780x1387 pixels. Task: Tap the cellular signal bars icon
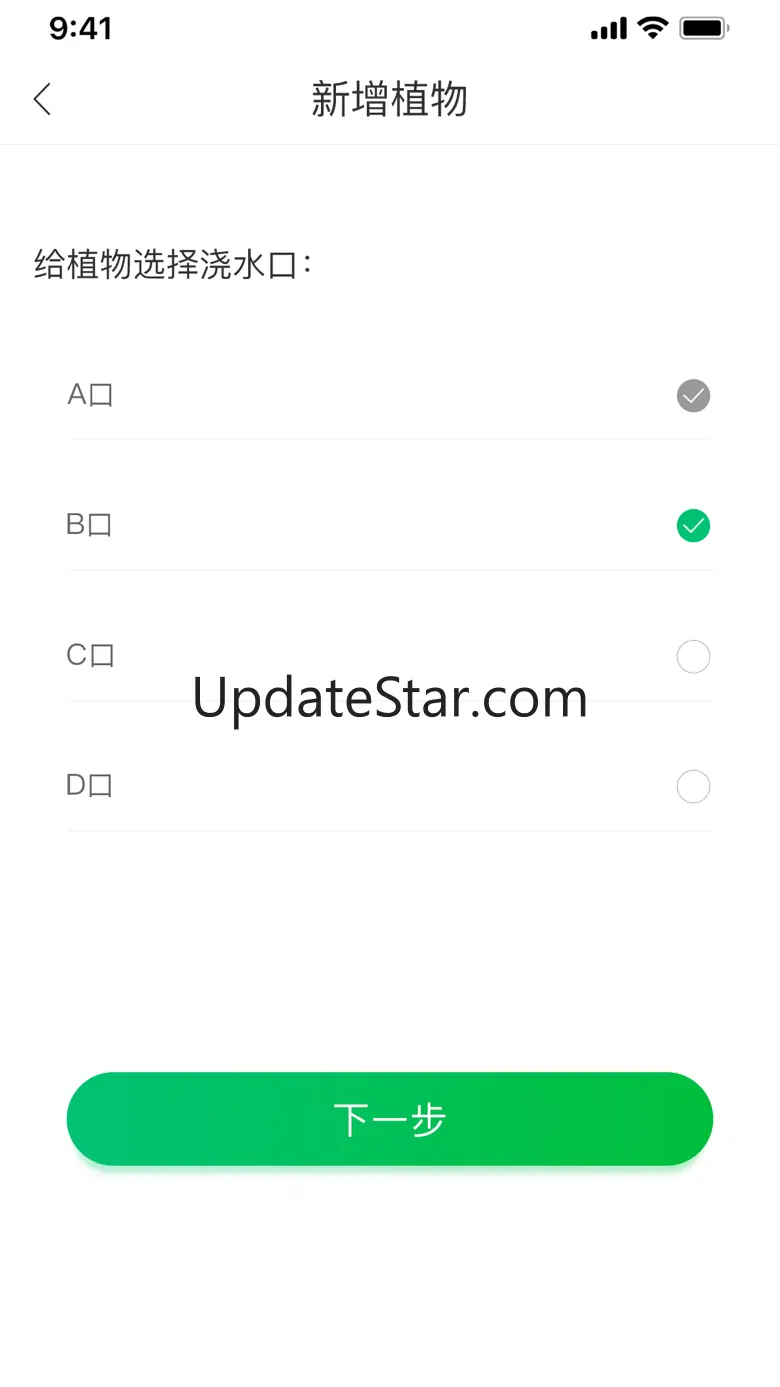609,29
